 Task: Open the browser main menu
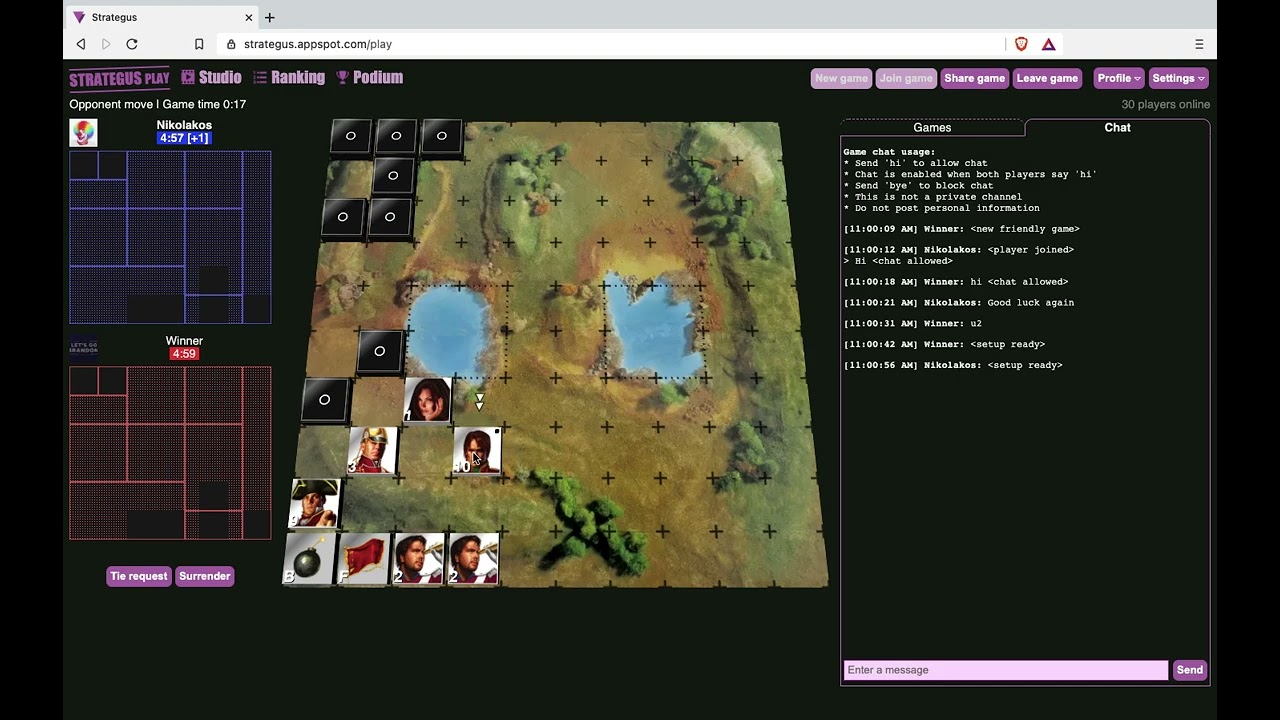[1199, 44]
